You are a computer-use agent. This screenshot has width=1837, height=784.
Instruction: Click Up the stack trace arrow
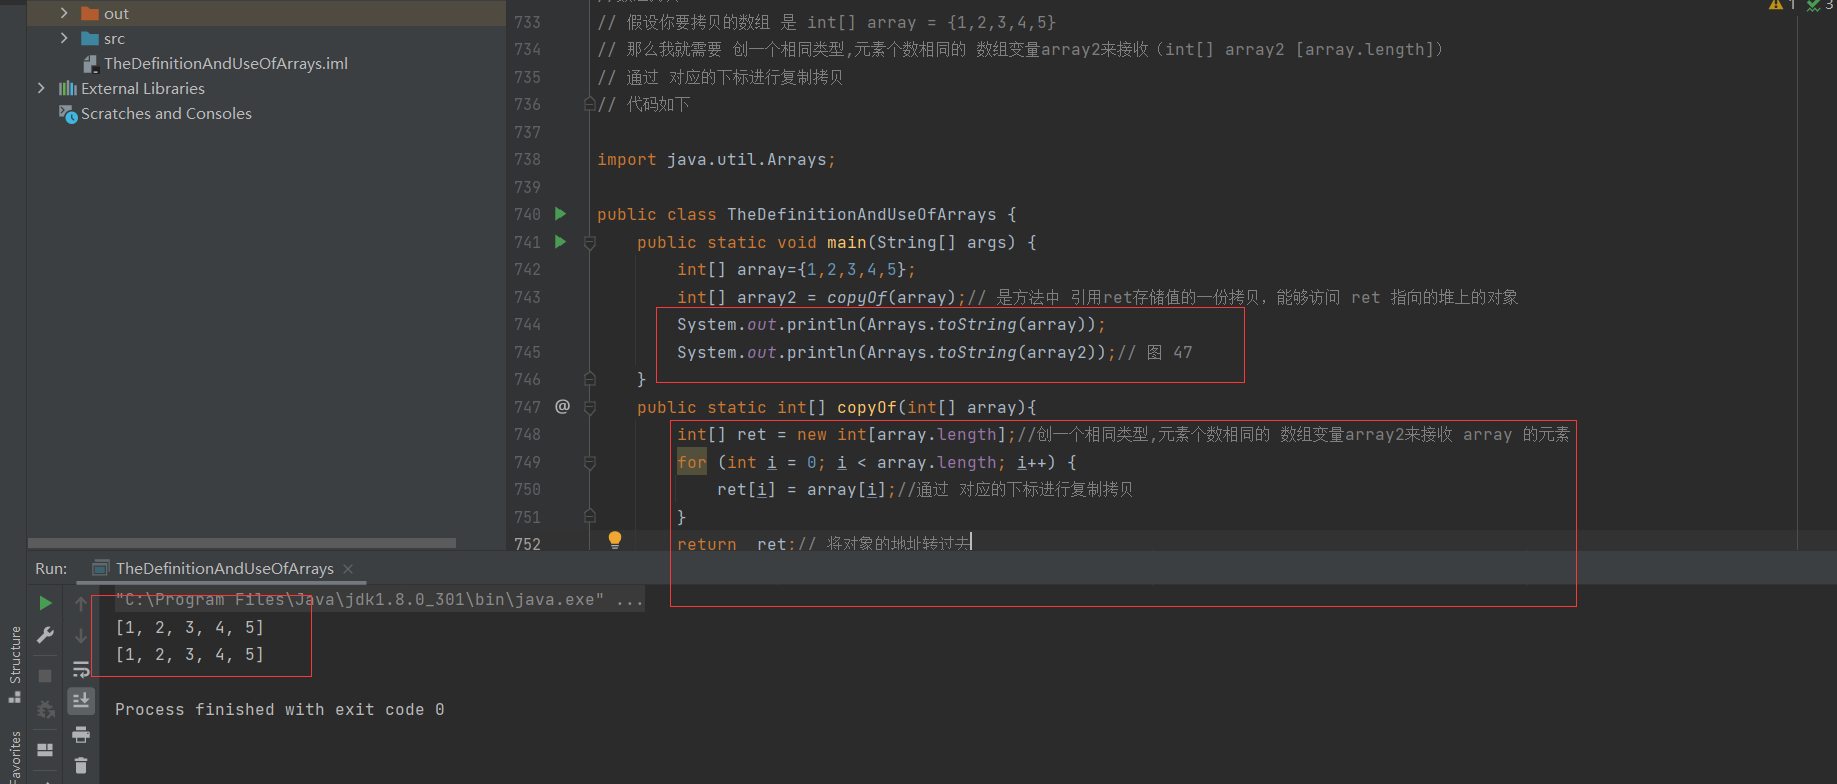tap(81, 604)
